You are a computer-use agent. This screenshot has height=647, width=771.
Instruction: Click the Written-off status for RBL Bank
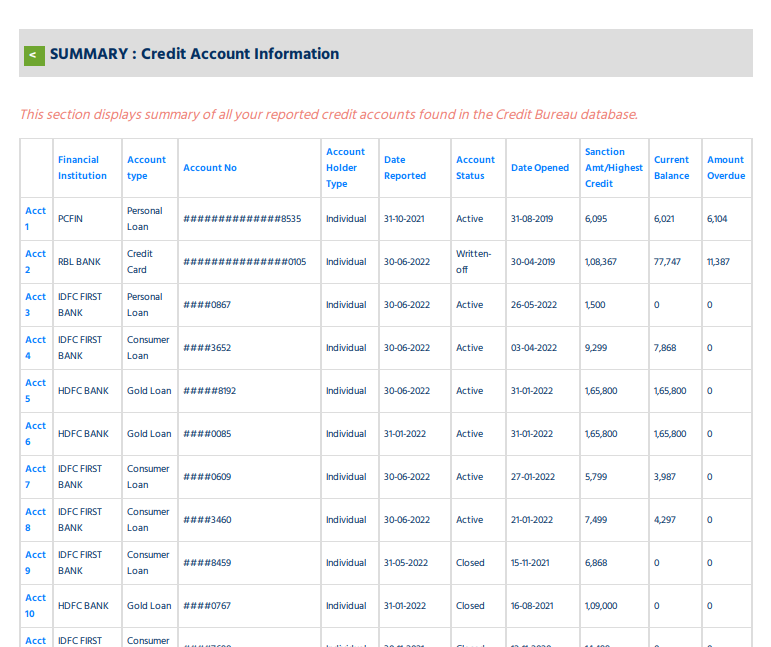point(473,262)
